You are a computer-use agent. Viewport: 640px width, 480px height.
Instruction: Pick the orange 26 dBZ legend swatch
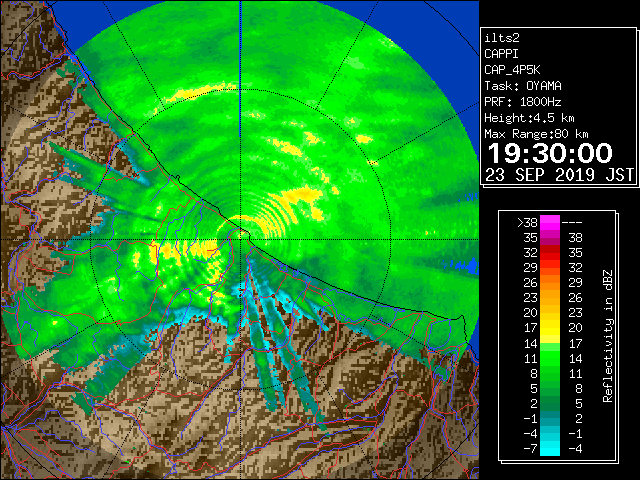(550, 283)
